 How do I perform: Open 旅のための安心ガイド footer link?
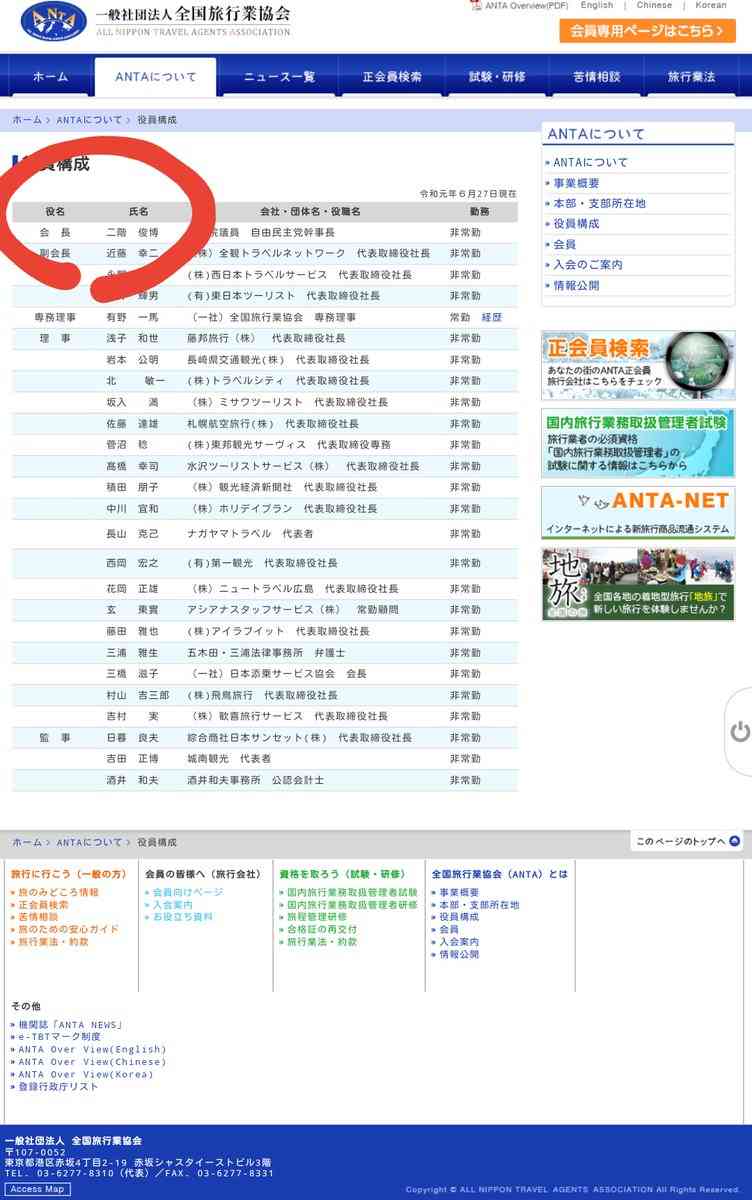point(68,929)
